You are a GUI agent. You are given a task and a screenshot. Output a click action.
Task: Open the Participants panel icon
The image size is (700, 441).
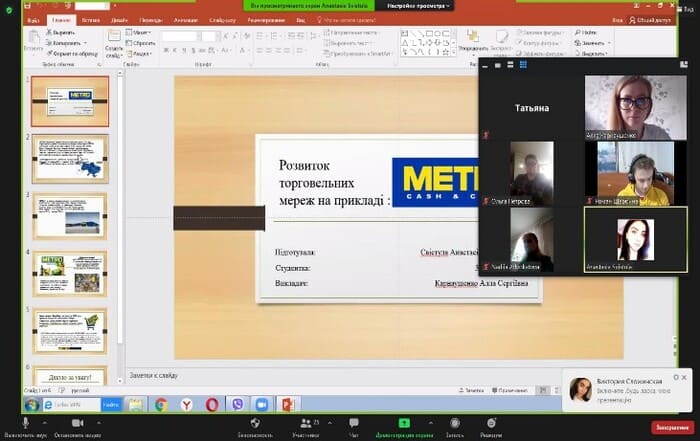coord(306,422)
